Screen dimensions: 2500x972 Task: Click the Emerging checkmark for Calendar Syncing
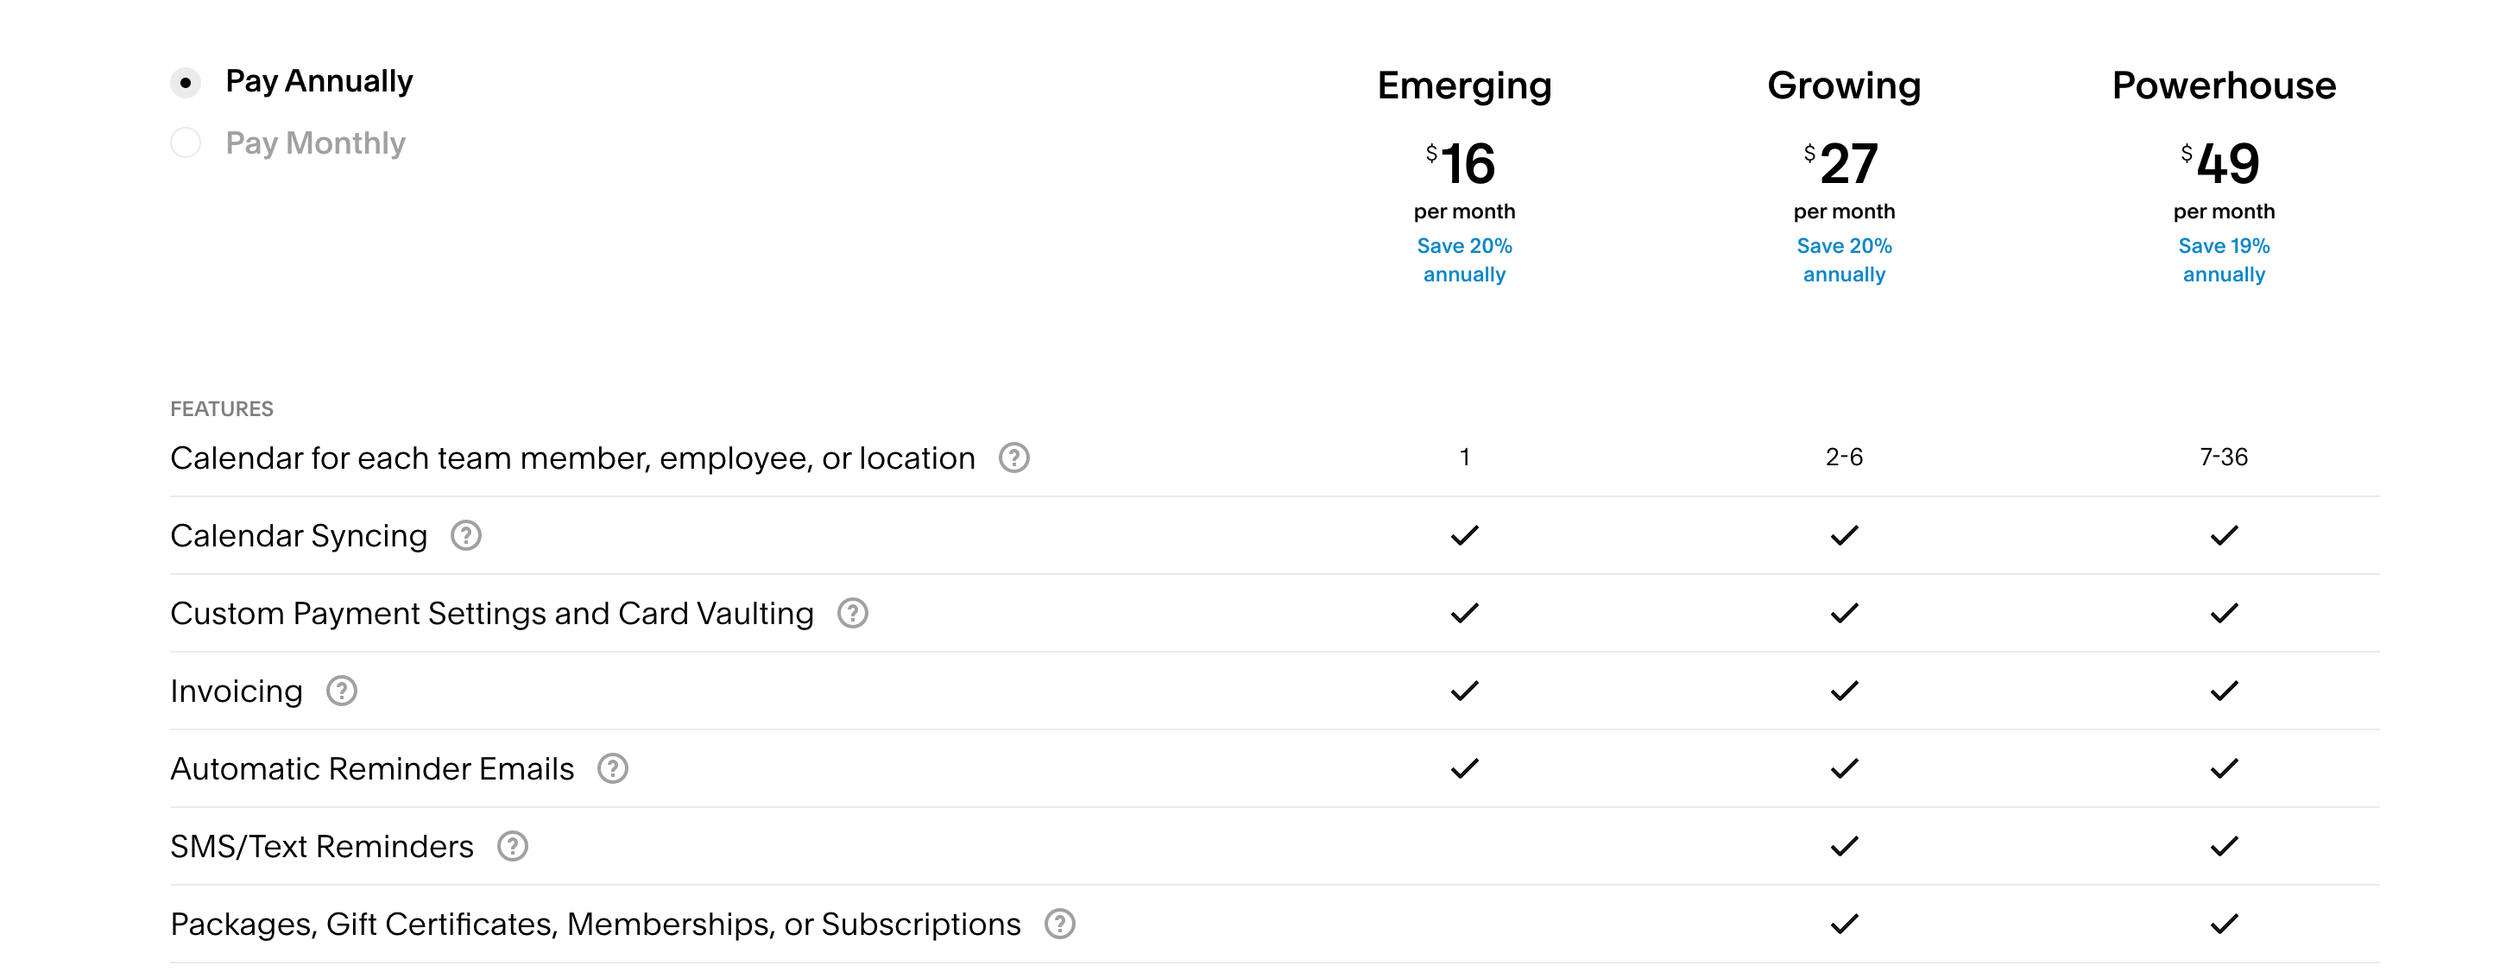pos(1464,536)
